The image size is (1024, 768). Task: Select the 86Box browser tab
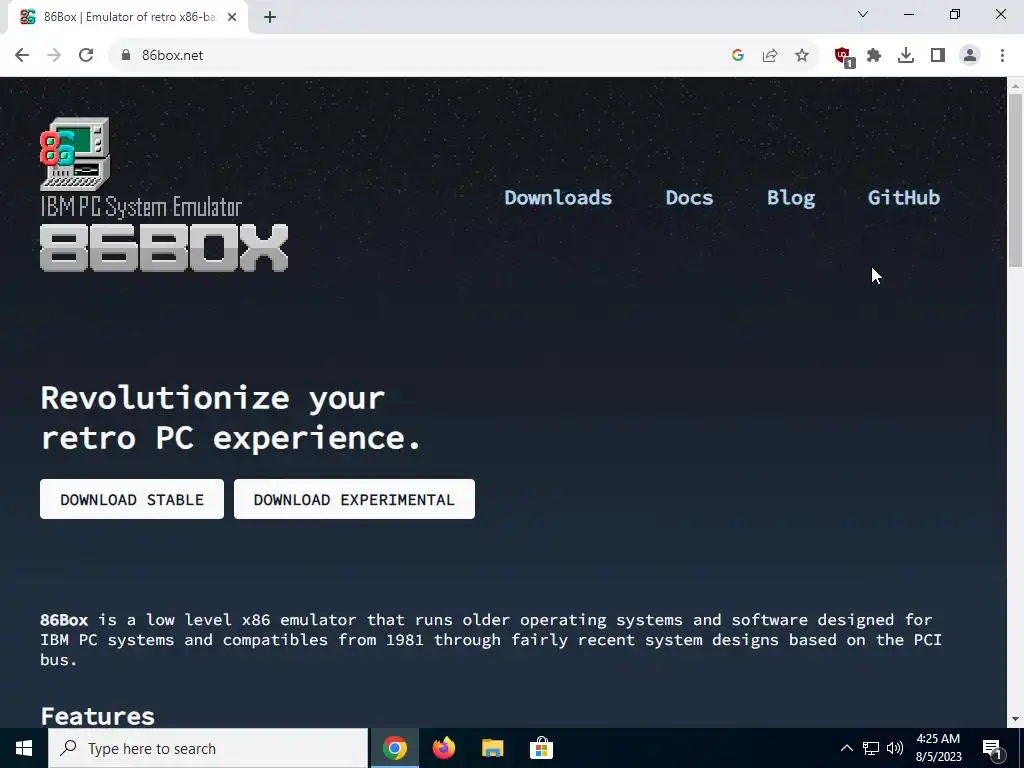click(128, 17)
